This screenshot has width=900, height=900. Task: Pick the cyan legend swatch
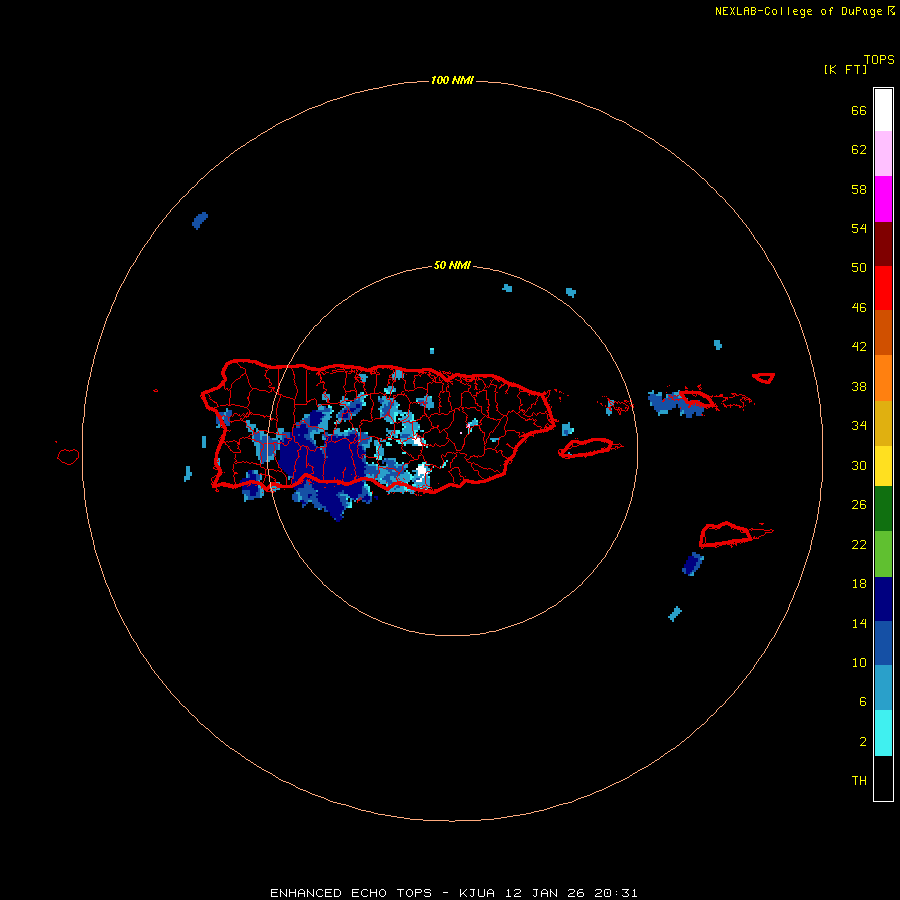click(883, 733)
